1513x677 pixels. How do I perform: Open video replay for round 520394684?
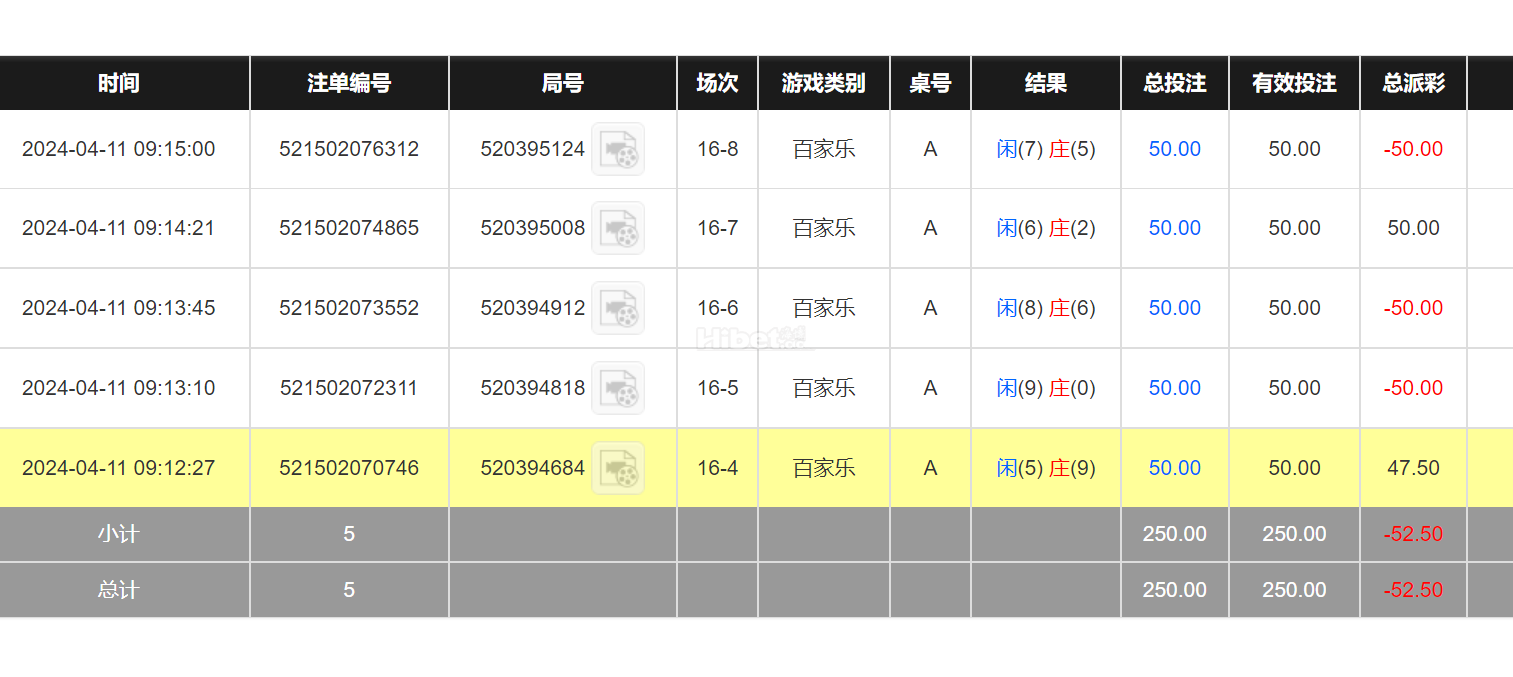[618, 468]
